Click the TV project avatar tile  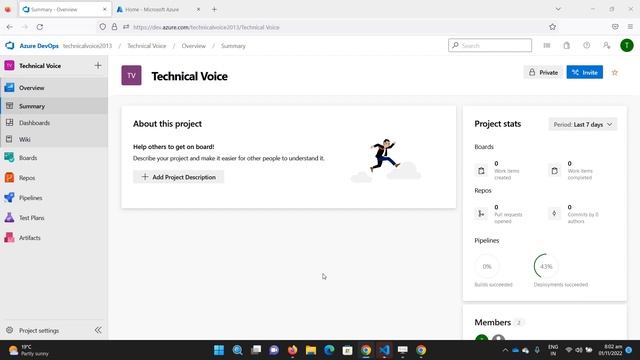pyautogui.click(x=131, y=75)
